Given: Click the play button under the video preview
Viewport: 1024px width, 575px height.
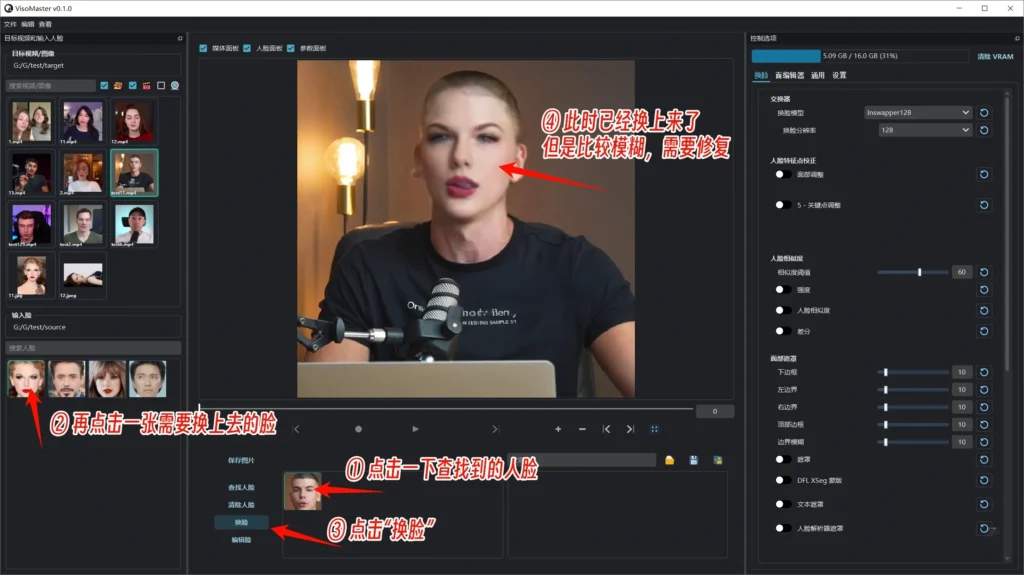Looking at the screenshot, I should tap(415, 429).
